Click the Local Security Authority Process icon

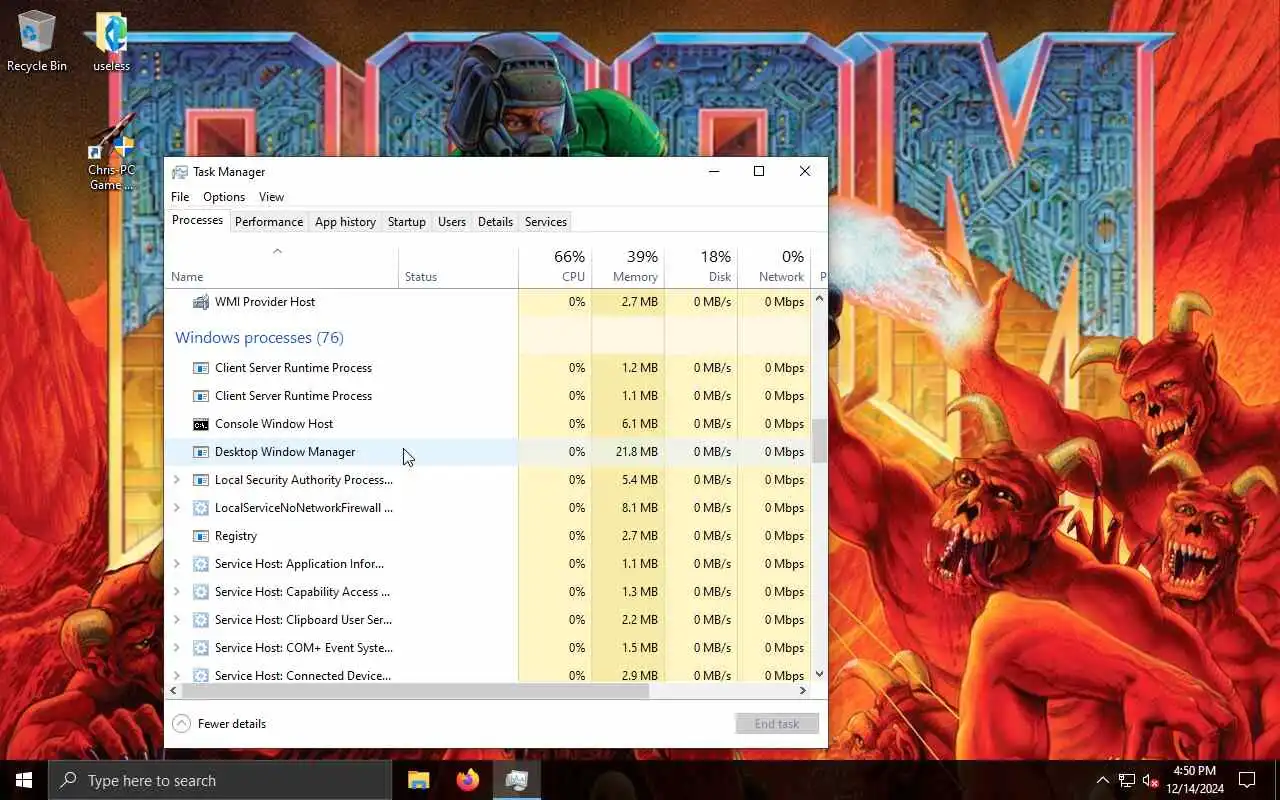[x=200, y=480]
